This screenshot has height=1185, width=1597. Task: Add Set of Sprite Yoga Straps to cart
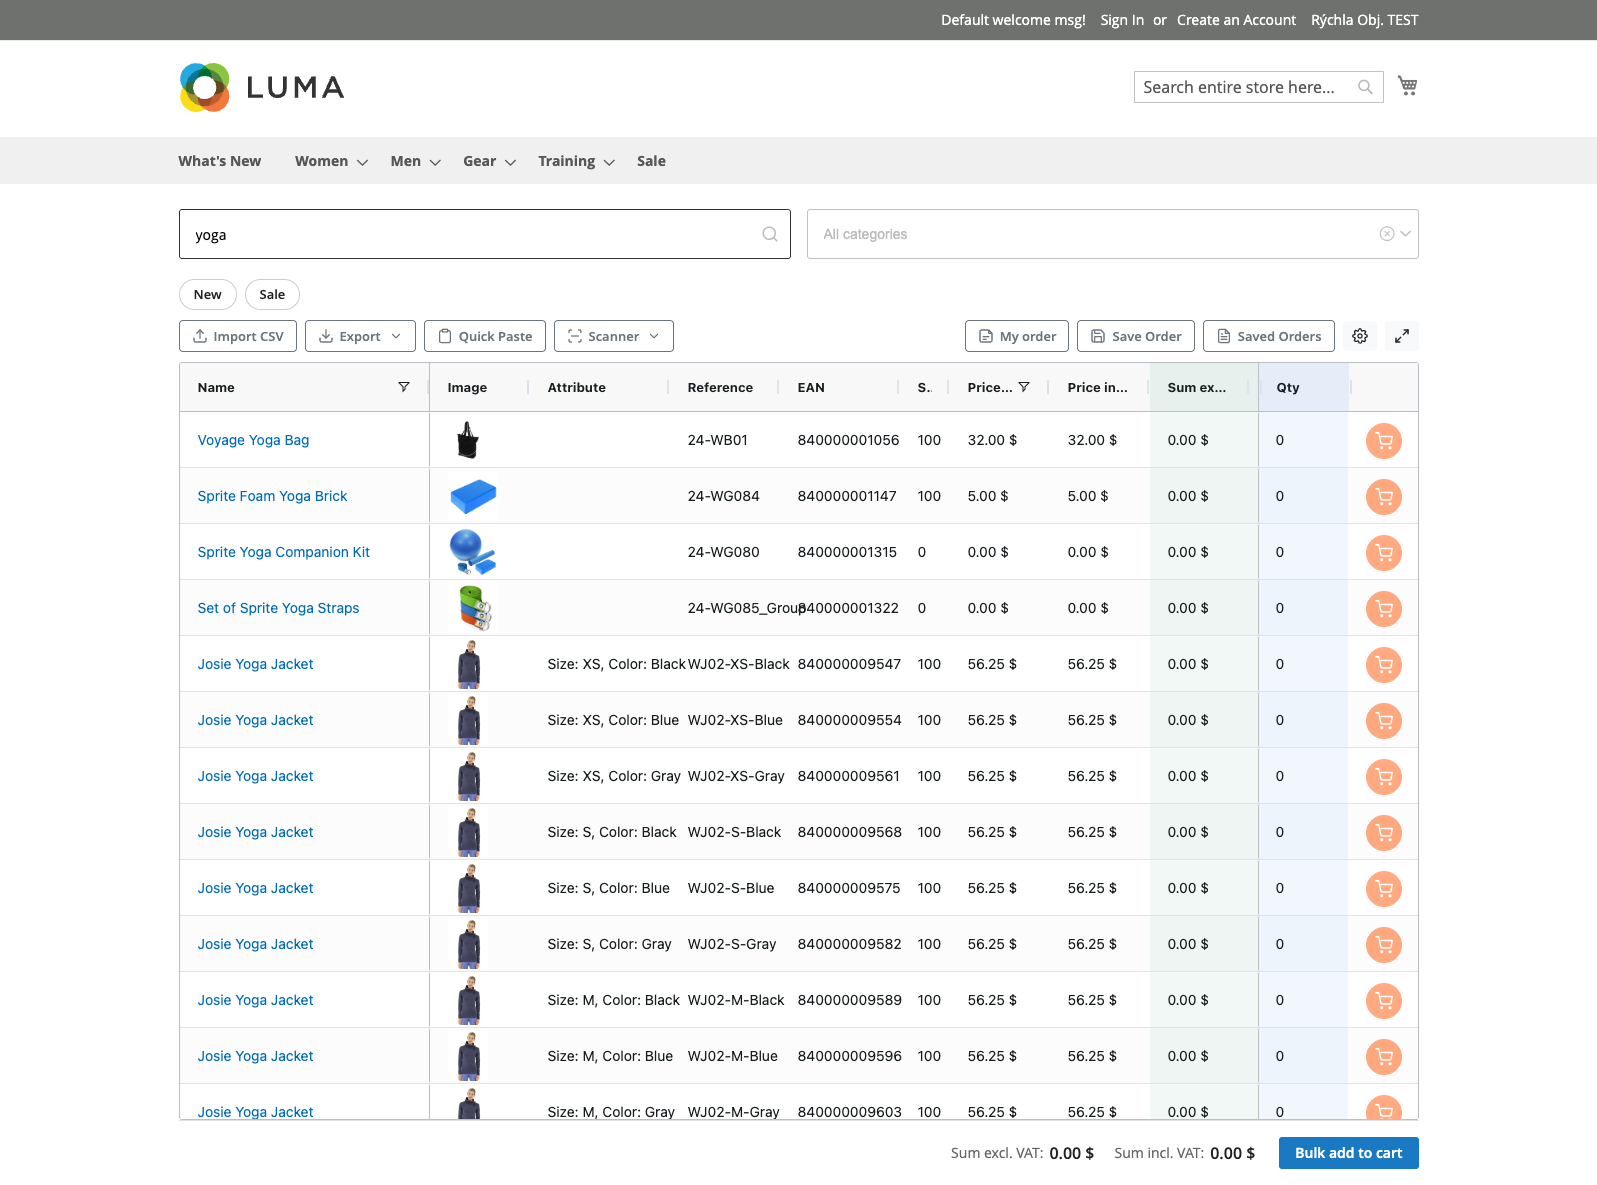(x=1384, y=608)
